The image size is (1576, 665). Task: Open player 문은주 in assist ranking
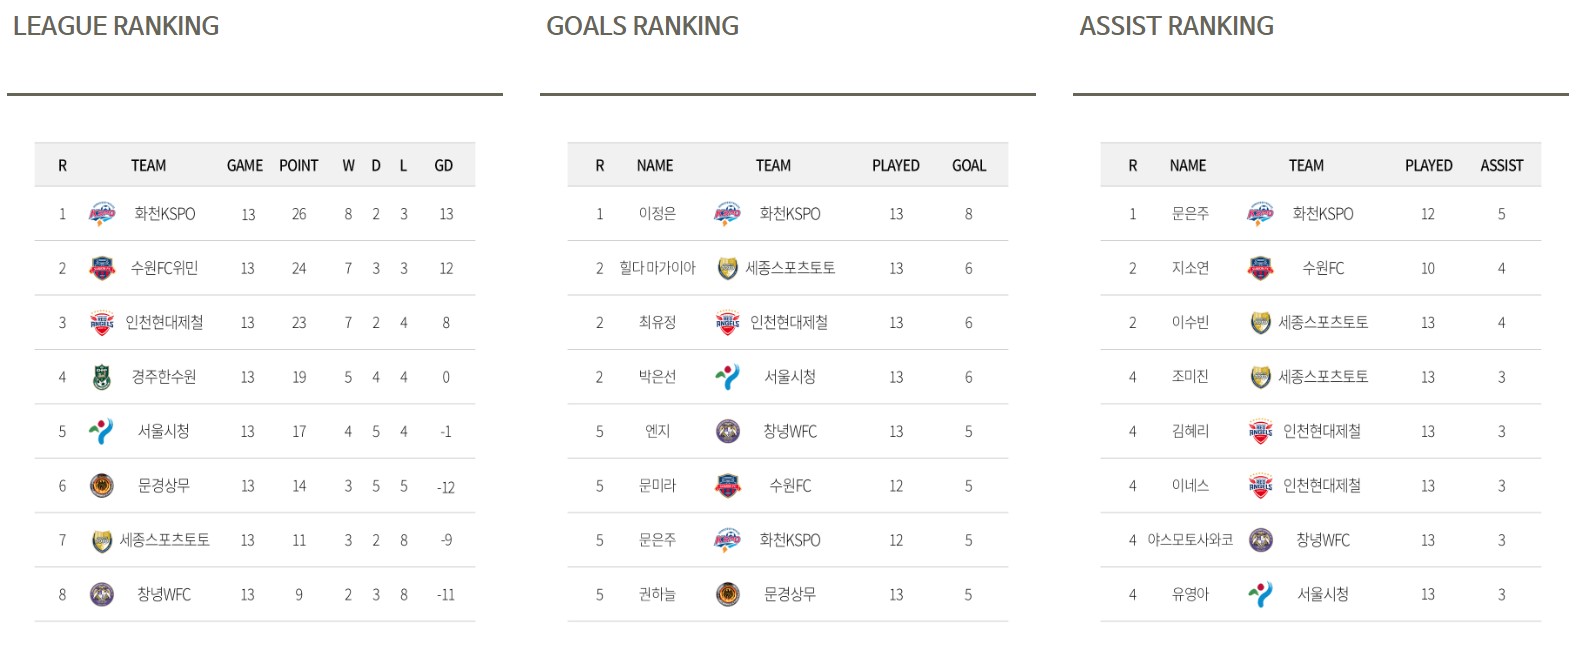(x=1190, y=214)
